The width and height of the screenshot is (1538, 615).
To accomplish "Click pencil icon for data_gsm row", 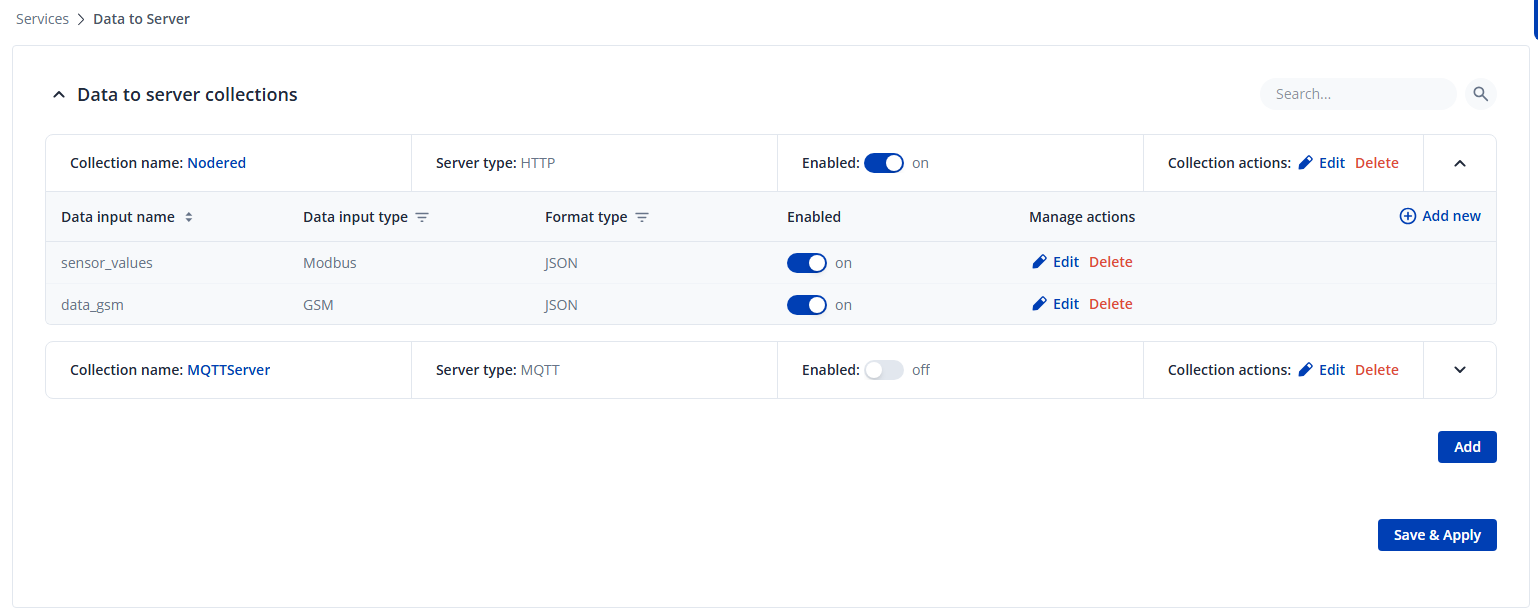I will tap(1039, 304).
